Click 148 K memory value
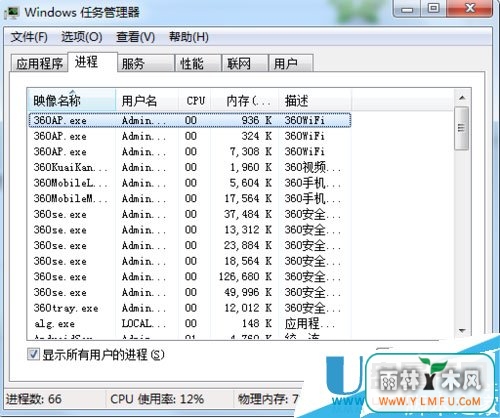Viewport: 500px width, 418px height. pyautogui.click(x=257, y=324)
